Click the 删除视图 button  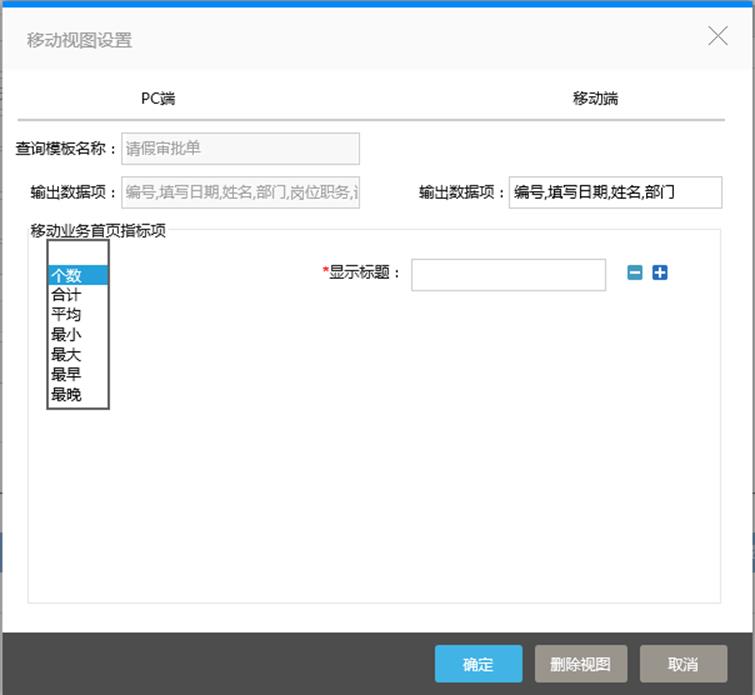(x=580, y=664)
